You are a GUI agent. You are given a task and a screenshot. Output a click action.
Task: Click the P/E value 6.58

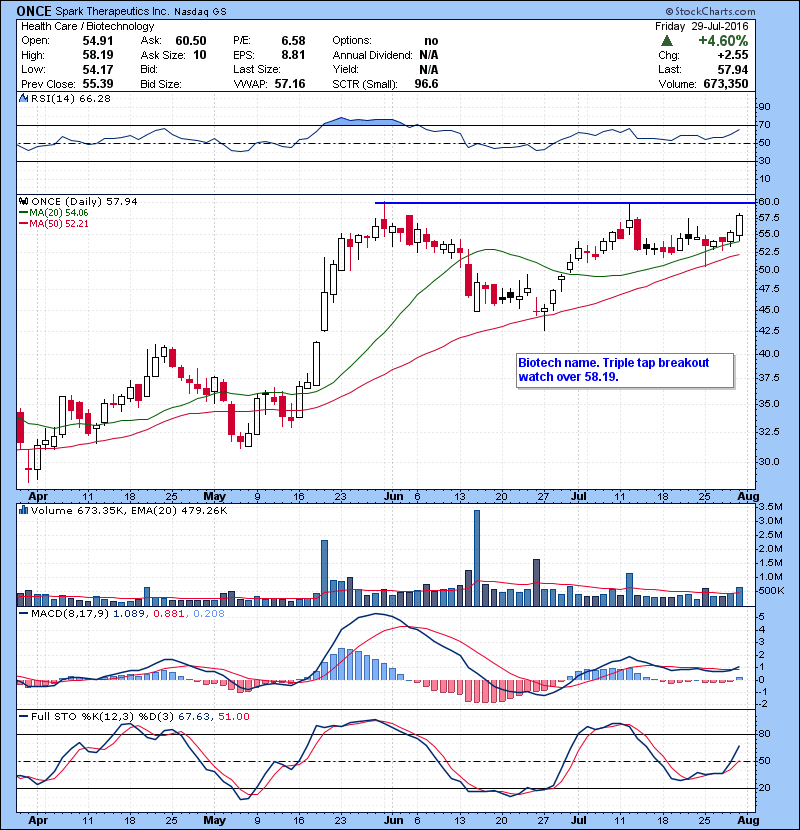coord(293,41)
